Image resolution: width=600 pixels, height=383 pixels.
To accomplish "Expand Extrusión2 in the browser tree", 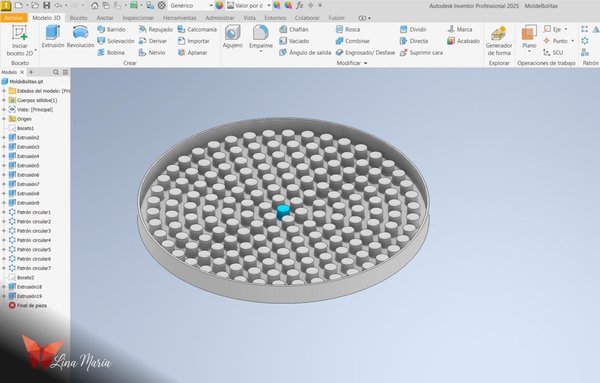I will [x=4, y=137].
